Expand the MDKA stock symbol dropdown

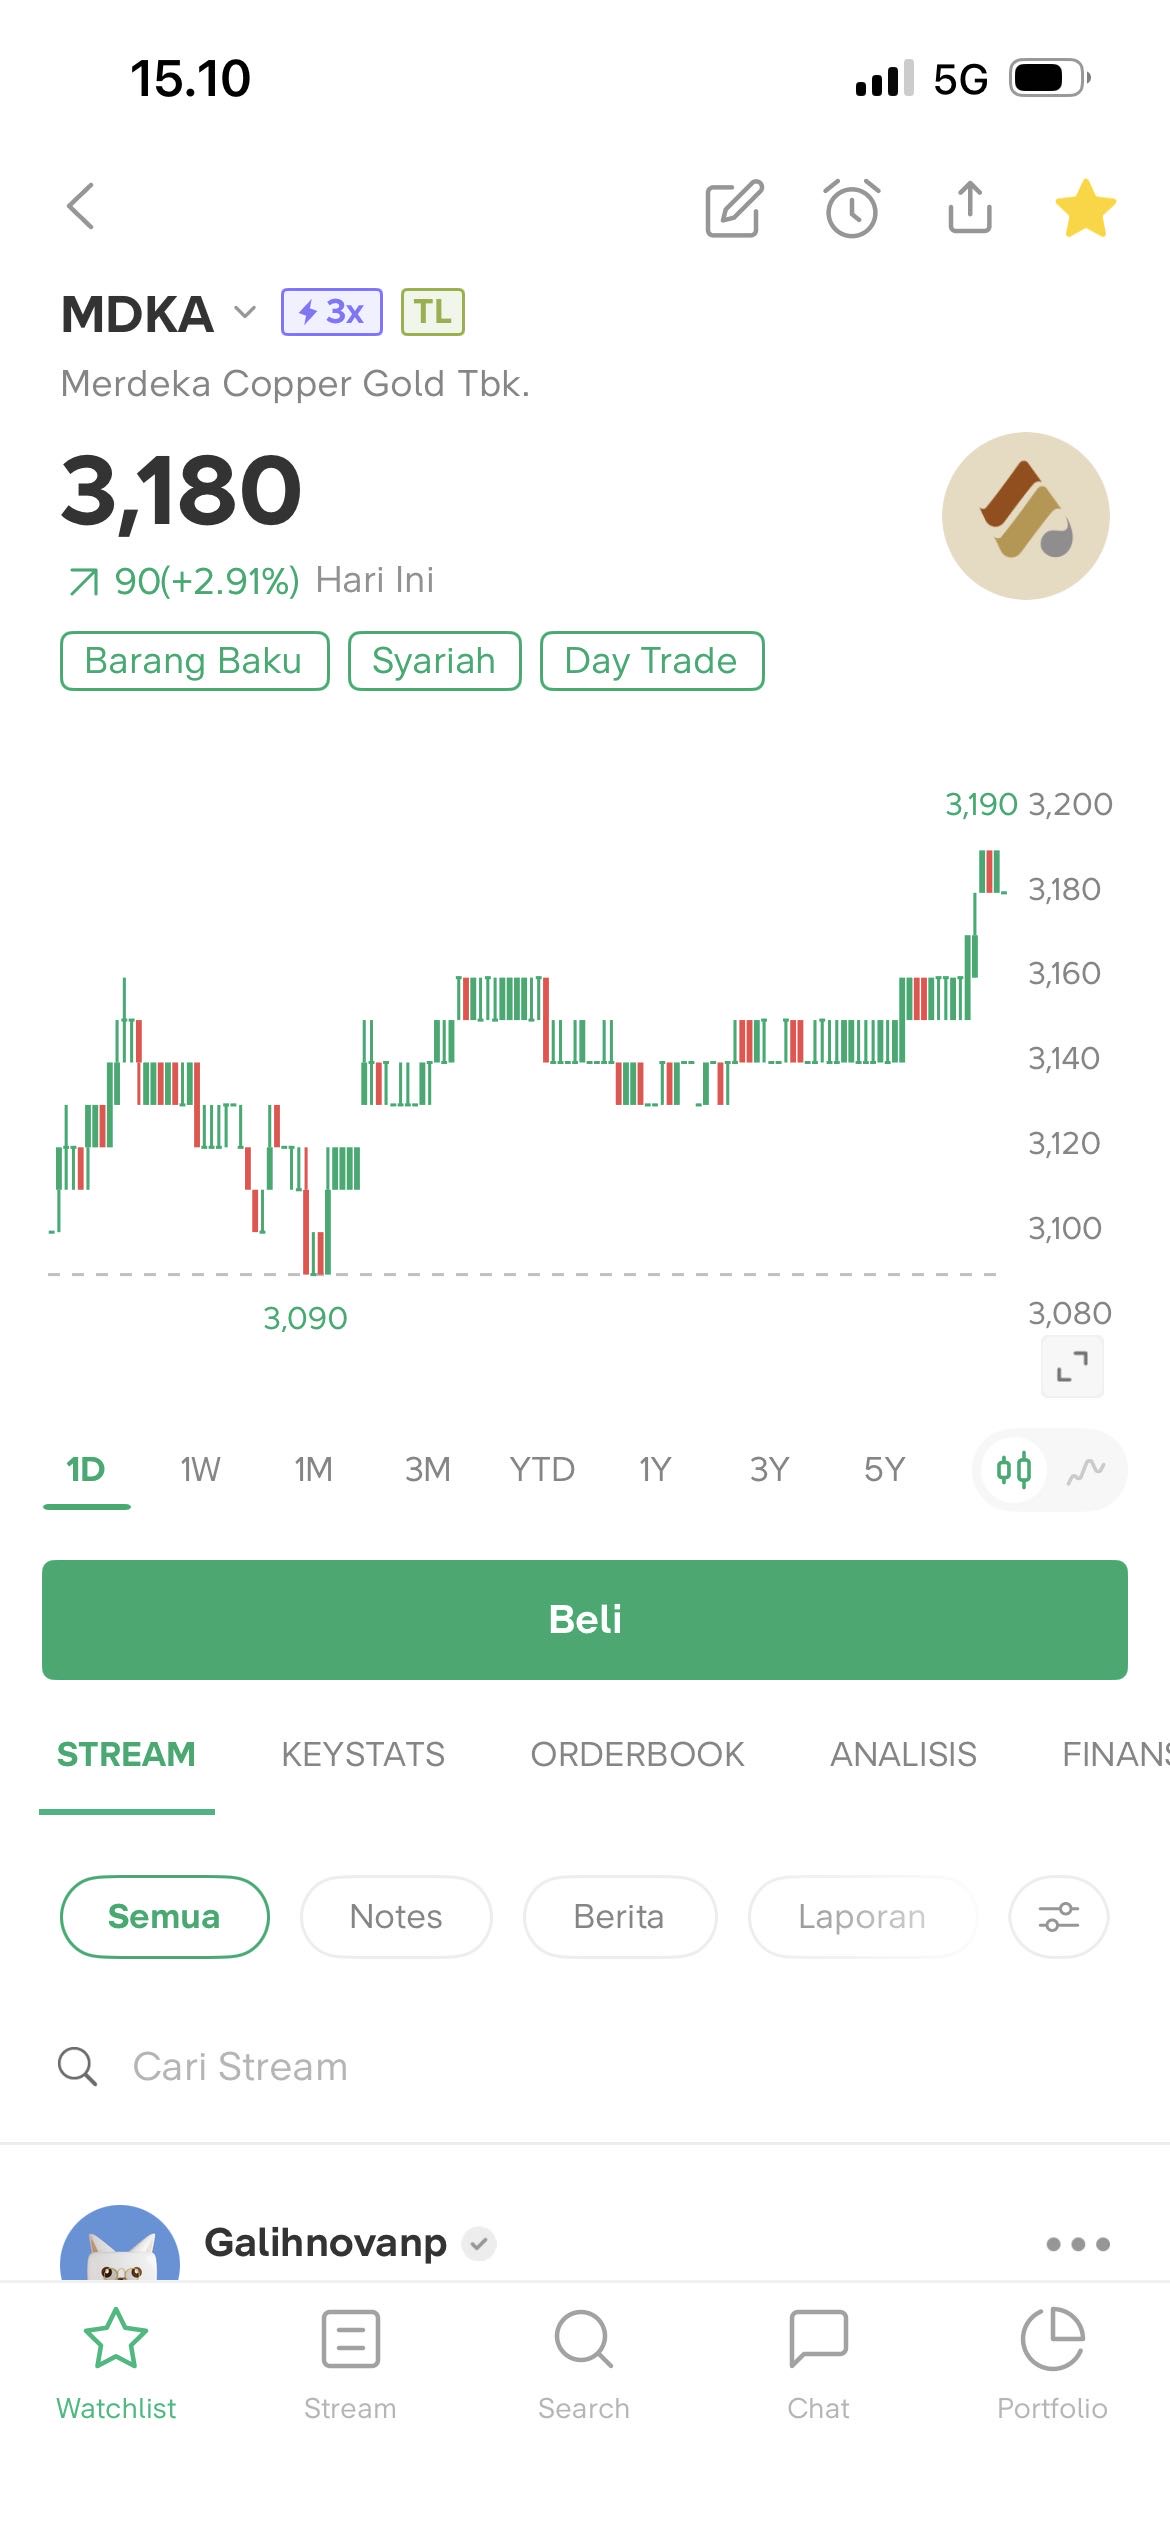(x=244, y=313)
